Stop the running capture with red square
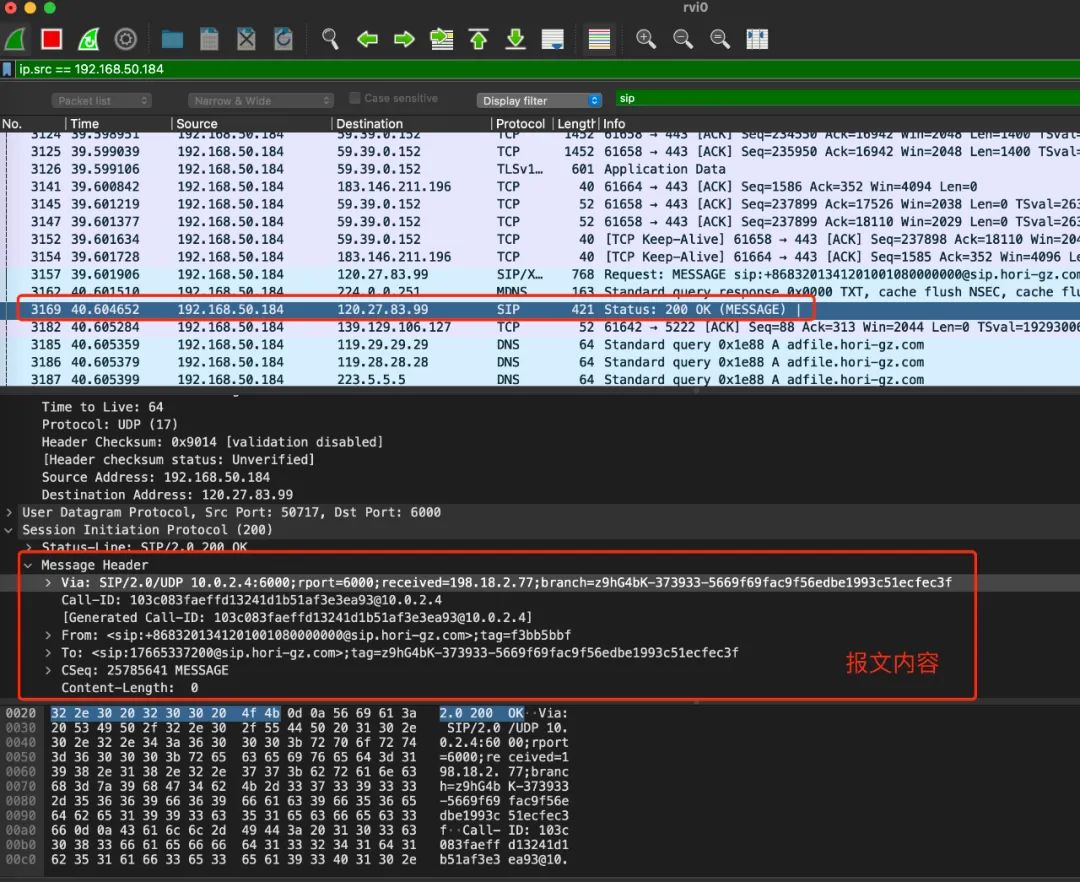Viewport: 1080px width, 882px height. click(52, 39)
